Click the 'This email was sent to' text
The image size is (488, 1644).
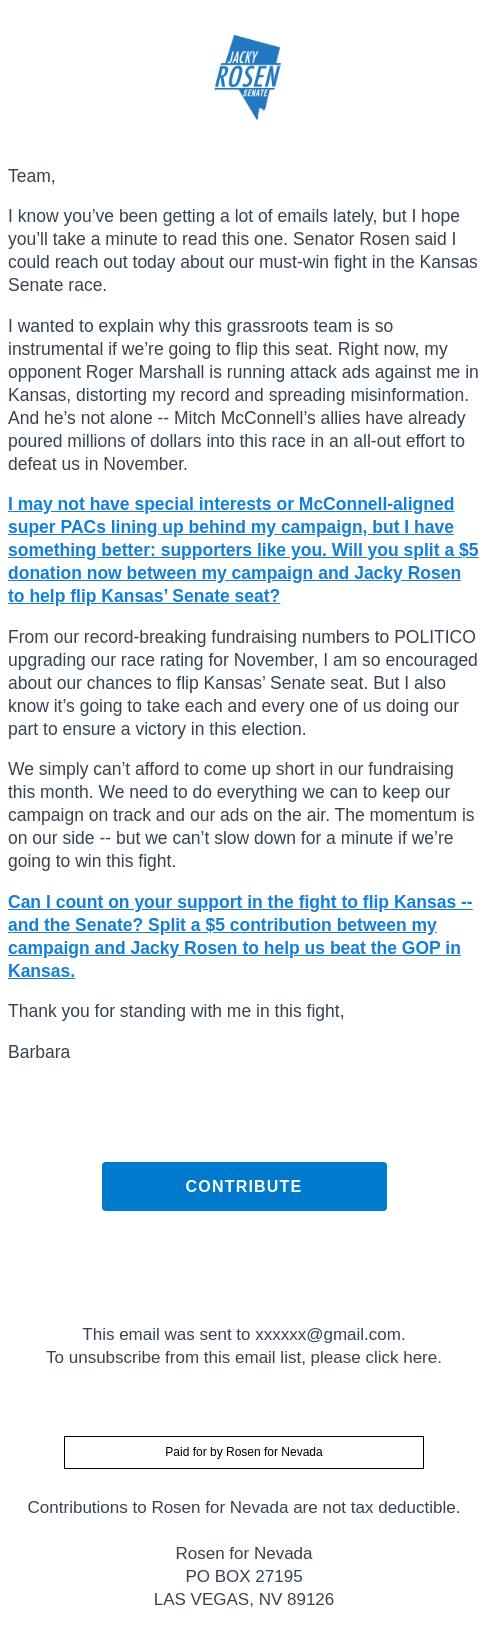pyautogui.click(x=167, y=1334)
